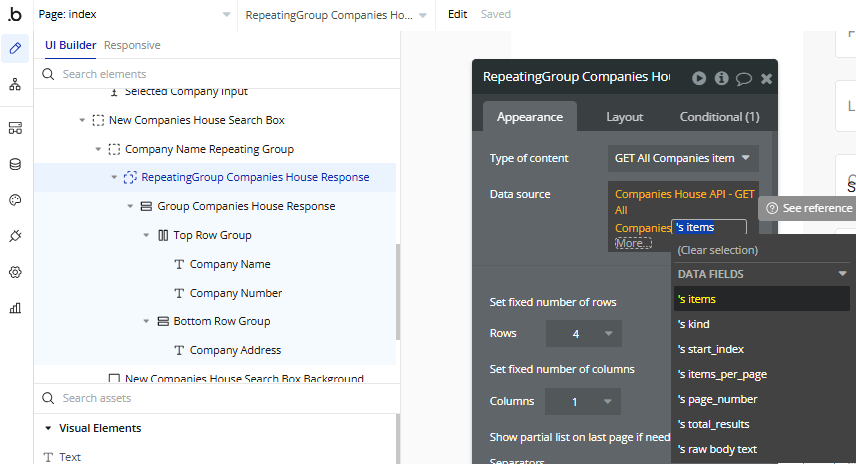Open the Logs chart icon
This screenshot has width=856, height=464.
point(15,308)
